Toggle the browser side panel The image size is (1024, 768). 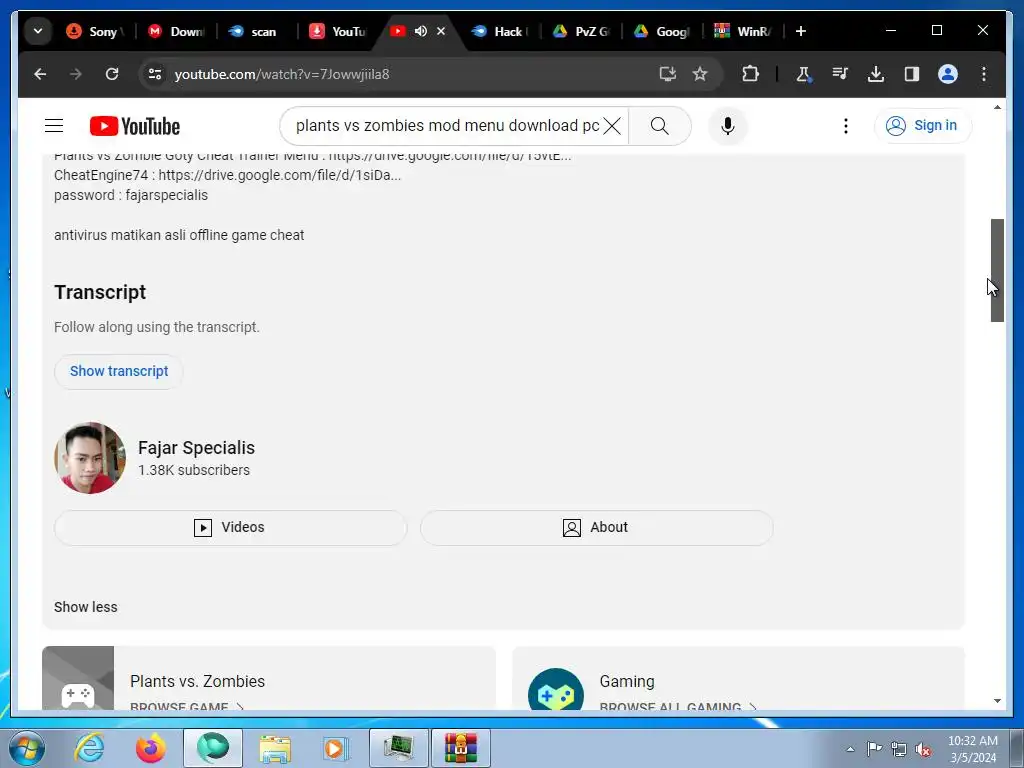tap(912, 74)
